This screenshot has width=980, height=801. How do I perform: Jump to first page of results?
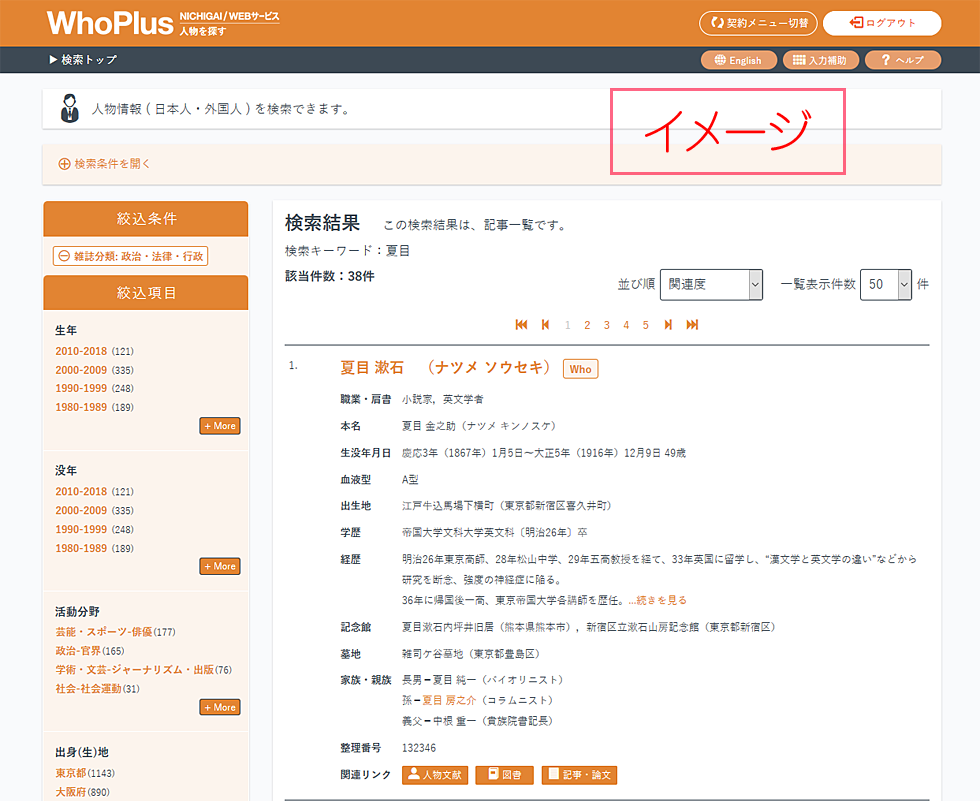(x=521, y=325)
